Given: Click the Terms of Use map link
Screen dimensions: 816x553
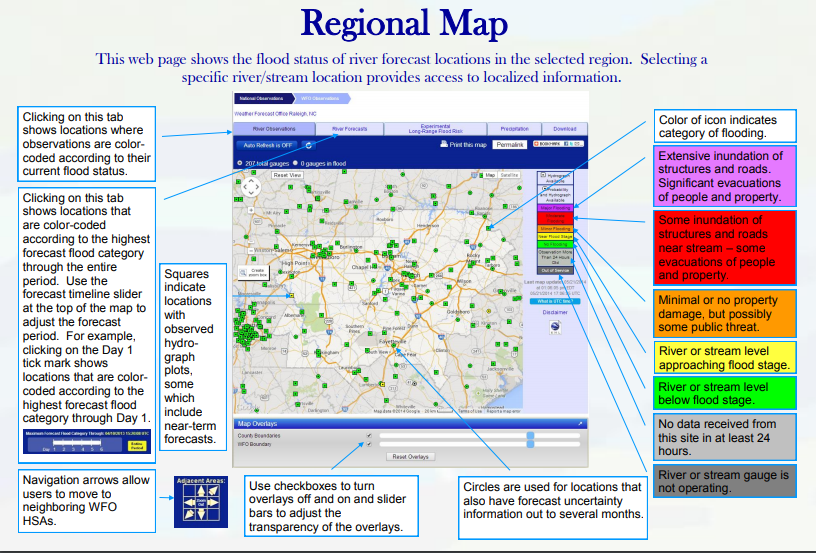Looking at the screenshot, I should pyautogui.click(x=470, y=411).
